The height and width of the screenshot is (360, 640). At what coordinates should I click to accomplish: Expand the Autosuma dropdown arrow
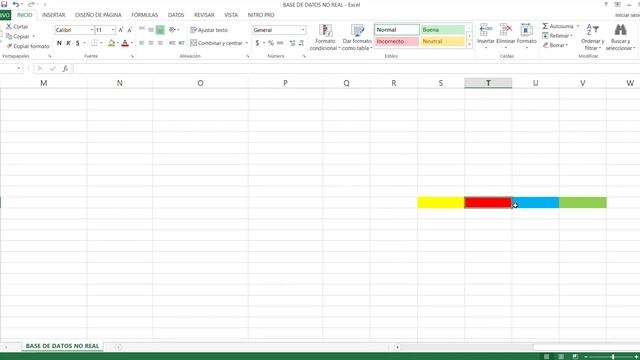click(x=578, y=26)
